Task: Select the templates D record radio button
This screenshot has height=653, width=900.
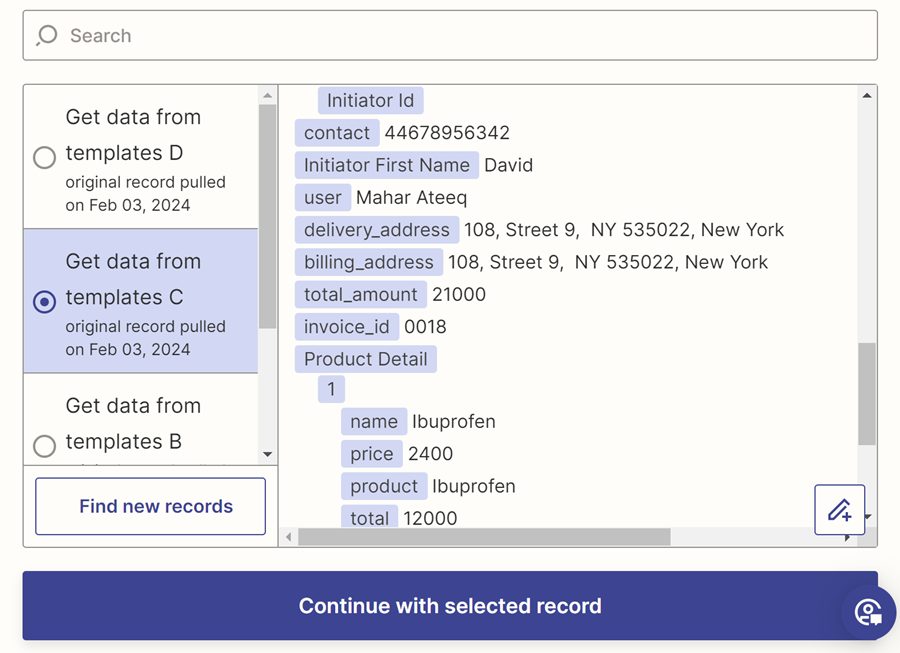Action: pyautogui.click(x=44, y=157)
